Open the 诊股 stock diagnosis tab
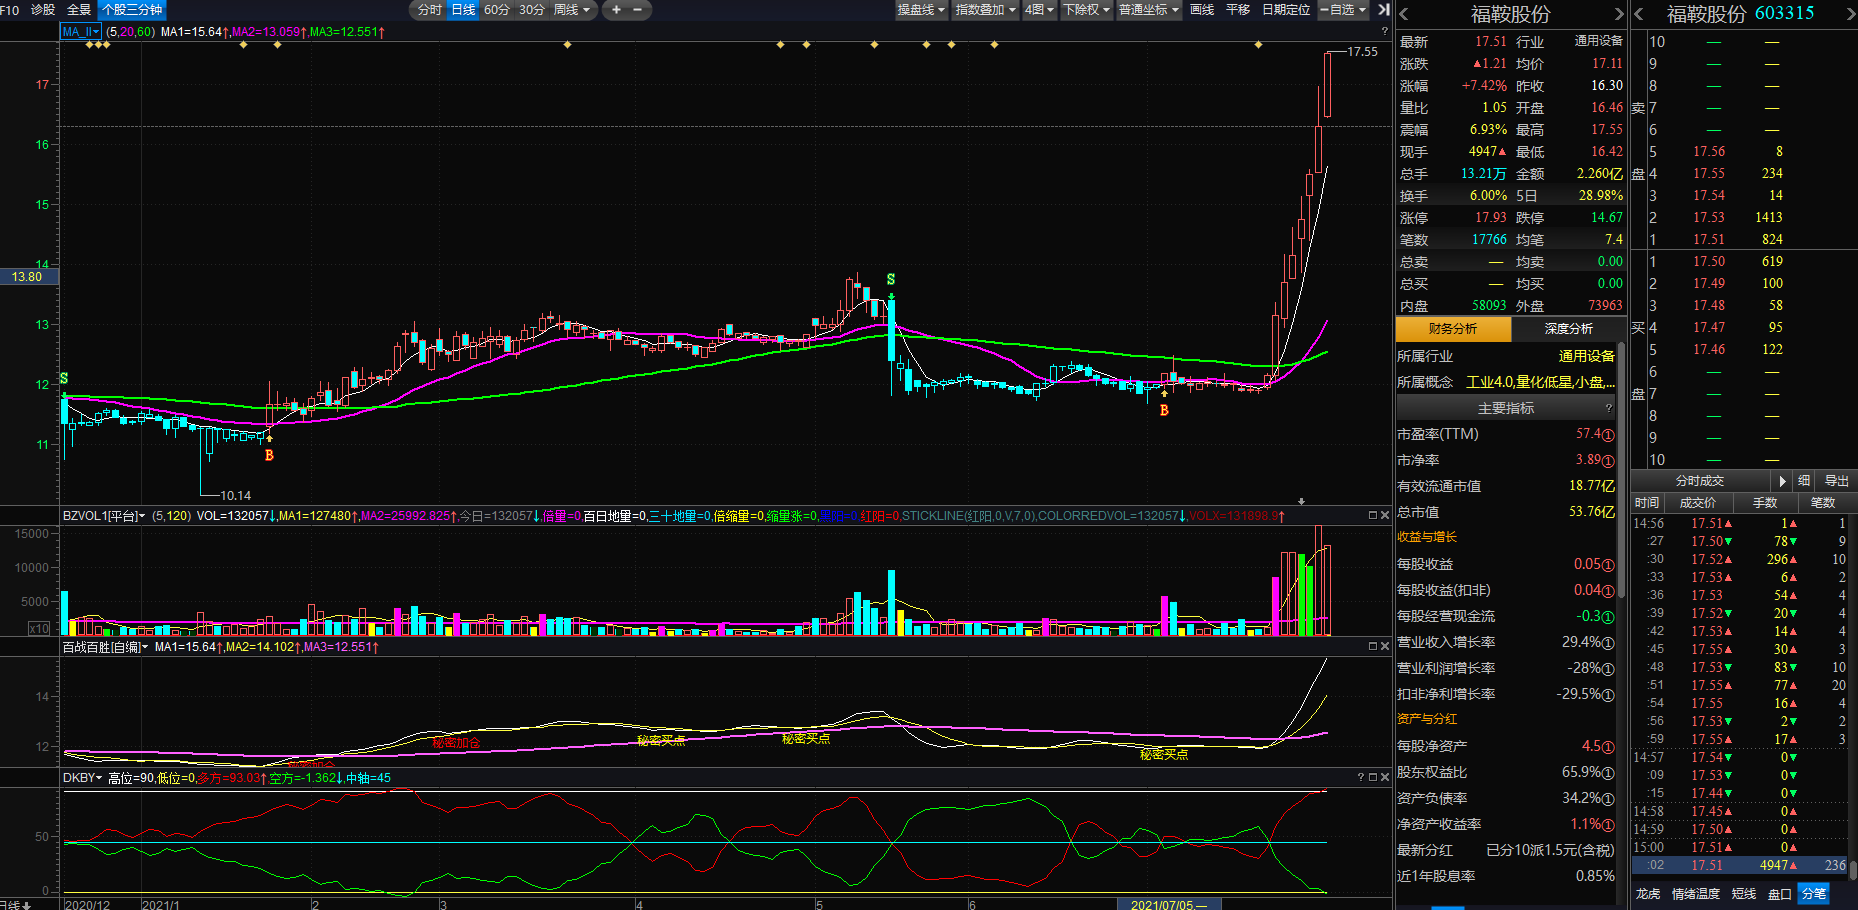Image resolution: width=1858 pixels, height=910 pixels. tap(43, 10)
